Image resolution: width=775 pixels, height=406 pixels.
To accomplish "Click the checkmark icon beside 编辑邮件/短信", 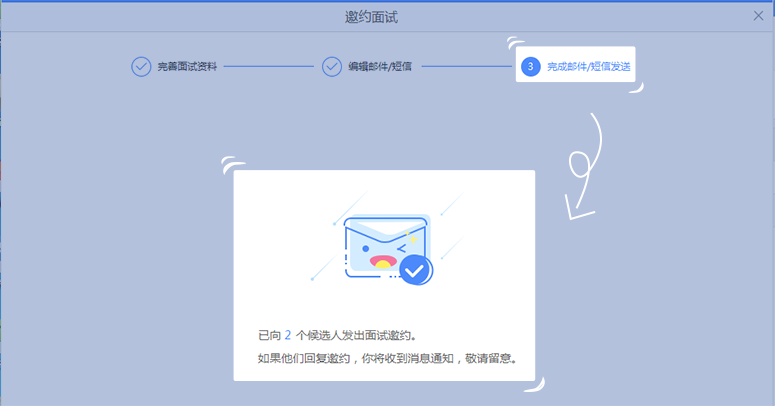I will pyautogui.click(x=332, y=66).
